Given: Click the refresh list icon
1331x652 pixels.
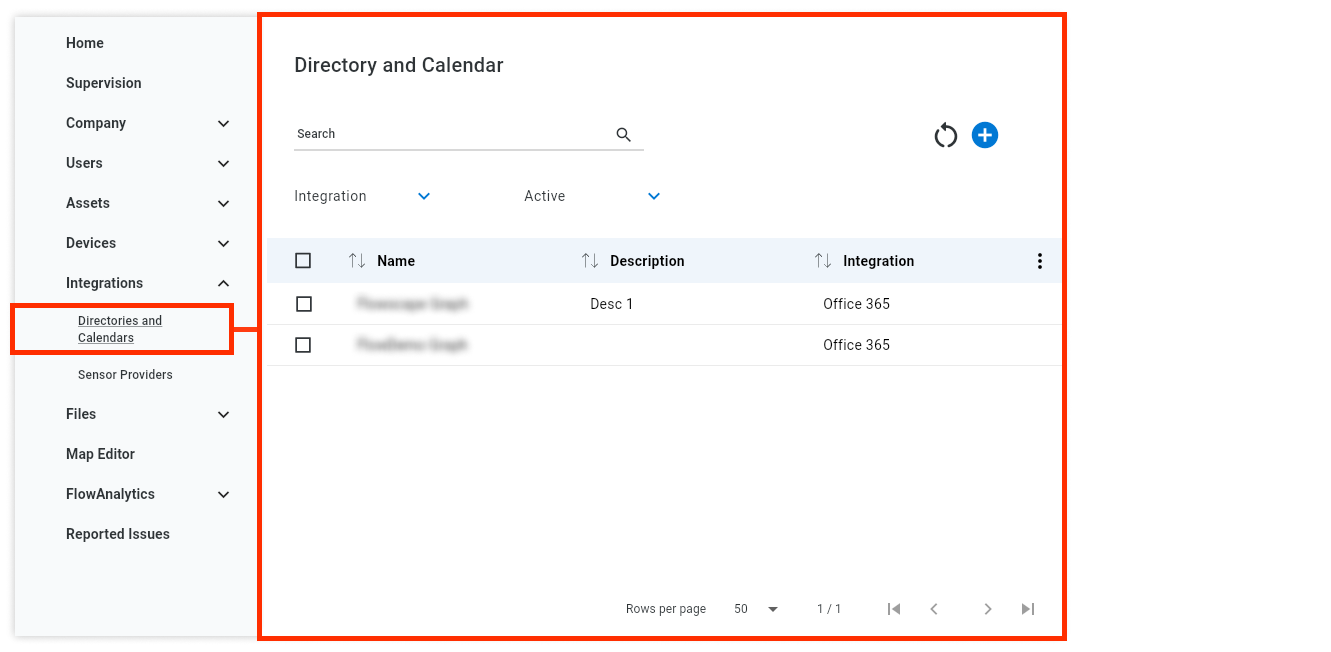Looking at the screenshot, I should 946,135.
